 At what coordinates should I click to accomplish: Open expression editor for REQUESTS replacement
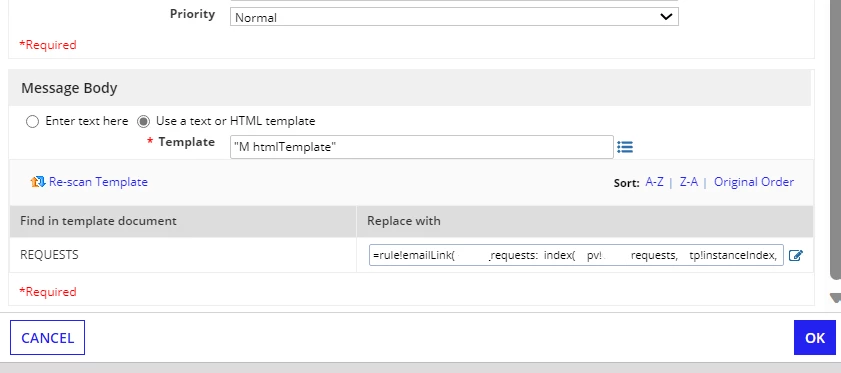coord(796,255)
